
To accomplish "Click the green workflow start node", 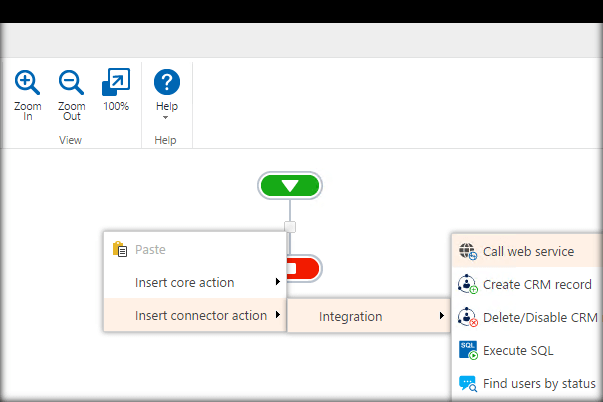I will point(290,186).
